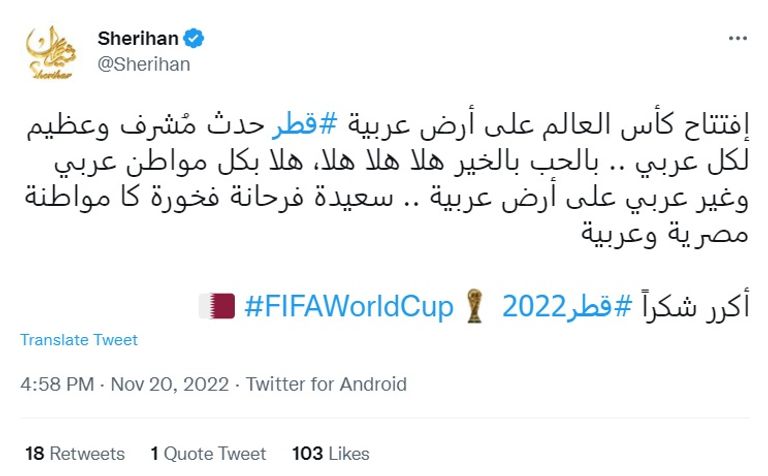This screenshot has width=768, height=476.
Task: Click Translate Tweet
Action: 79,340
